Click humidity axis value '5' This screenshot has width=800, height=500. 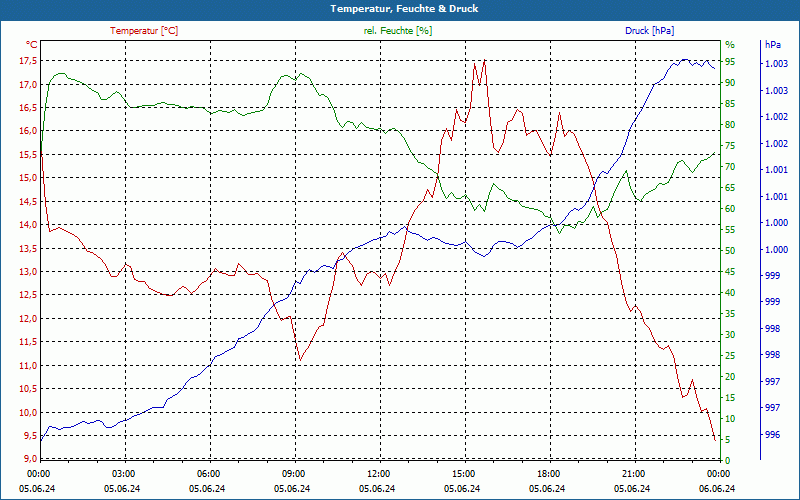pos(728,440)
